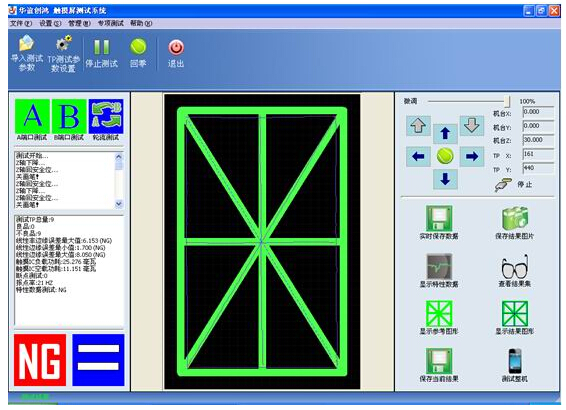Viewport: 566px width, 410px height.
Task: Open result set with glasses icon
Action: tap(515, 266)
